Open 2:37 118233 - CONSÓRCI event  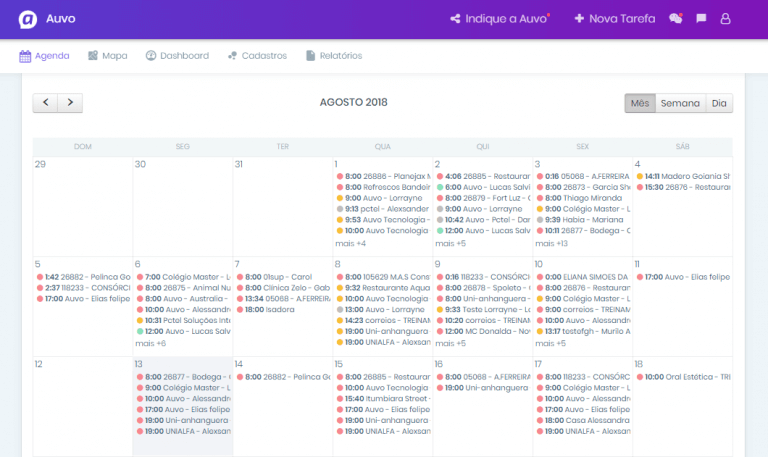tap(83, 288)
